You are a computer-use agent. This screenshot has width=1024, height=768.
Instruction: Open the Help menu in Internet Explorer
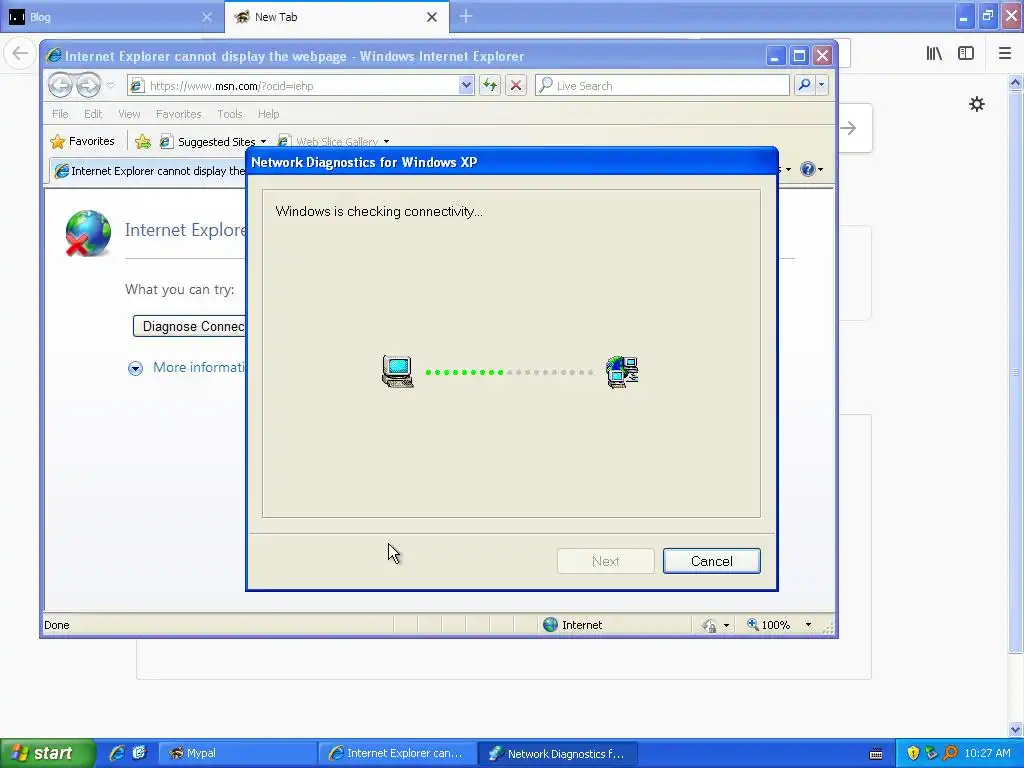coord(268,114)
